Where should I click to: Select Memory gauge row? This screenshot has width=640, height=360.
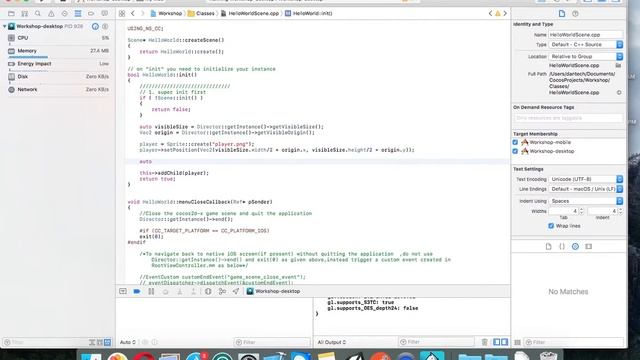(58, 51)
